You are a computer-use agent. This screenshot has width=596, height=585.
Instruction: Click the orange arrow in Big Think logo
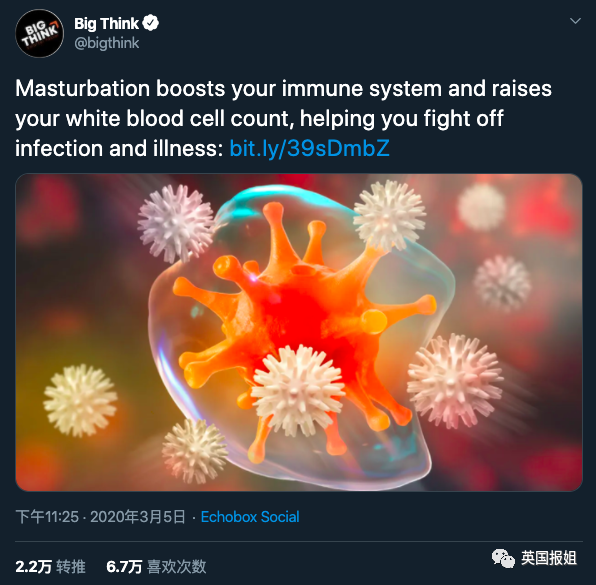coord(52,26)
